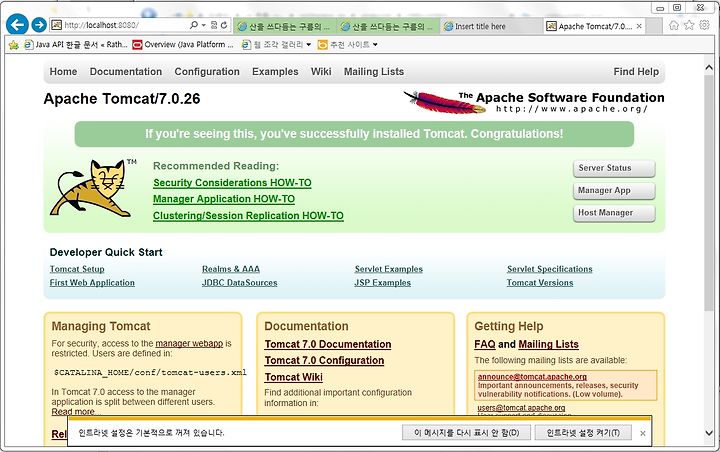Open First Web Application link

(x=92, y=283)
